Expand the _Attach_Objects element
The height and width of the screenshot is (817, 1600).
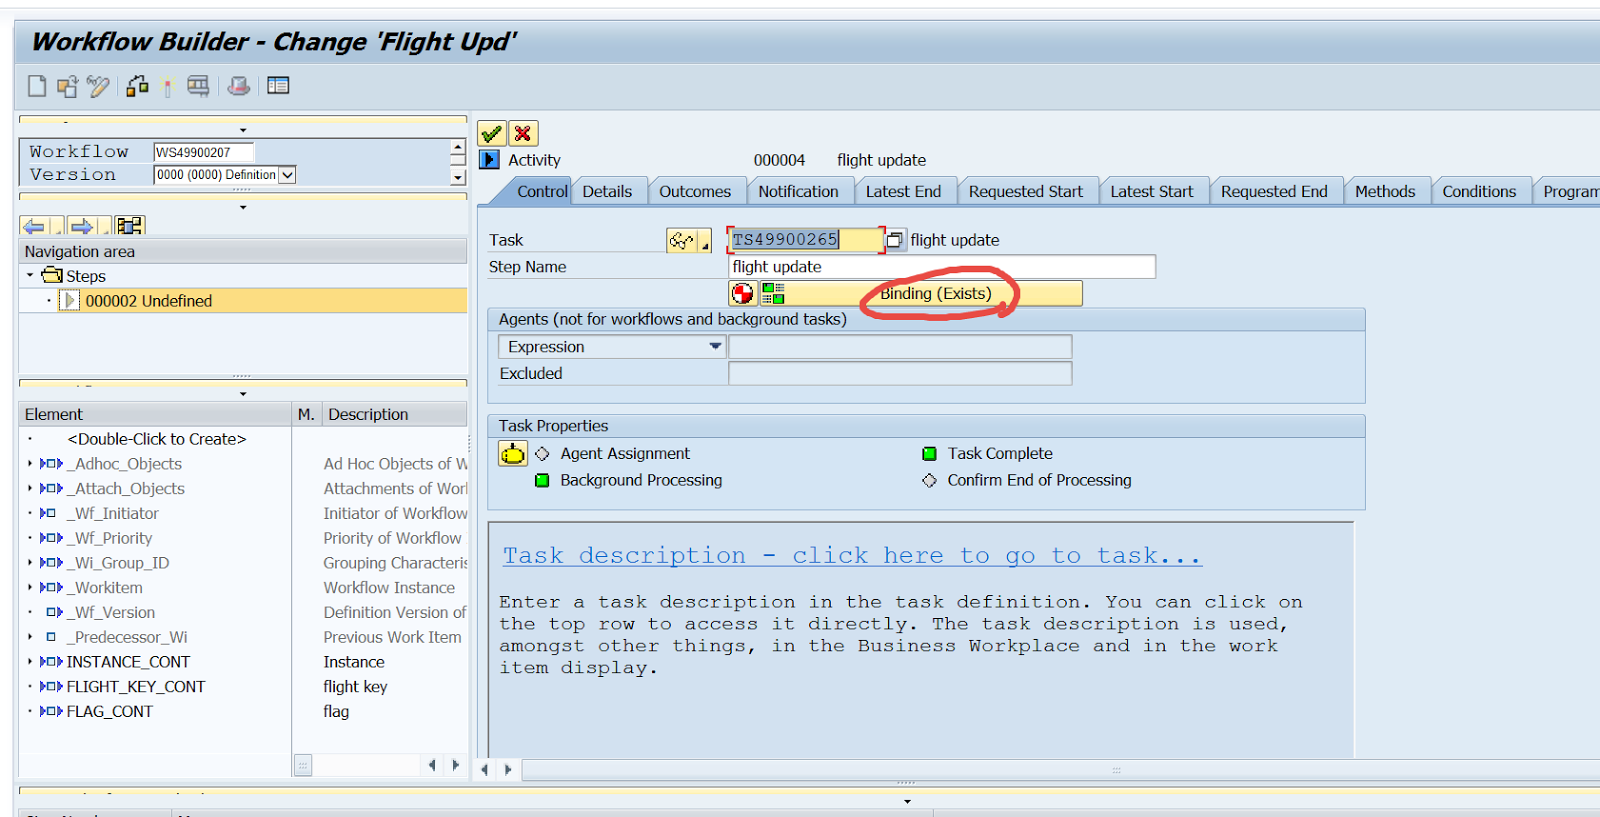30,489
